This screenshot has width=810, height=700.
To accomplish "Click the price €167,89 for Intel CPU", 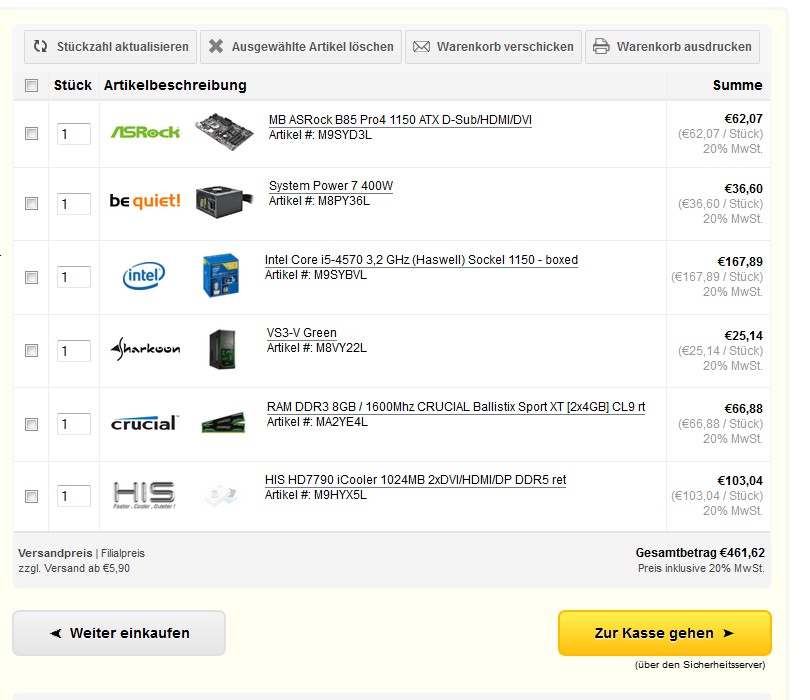I will click(x=740, y=262).
